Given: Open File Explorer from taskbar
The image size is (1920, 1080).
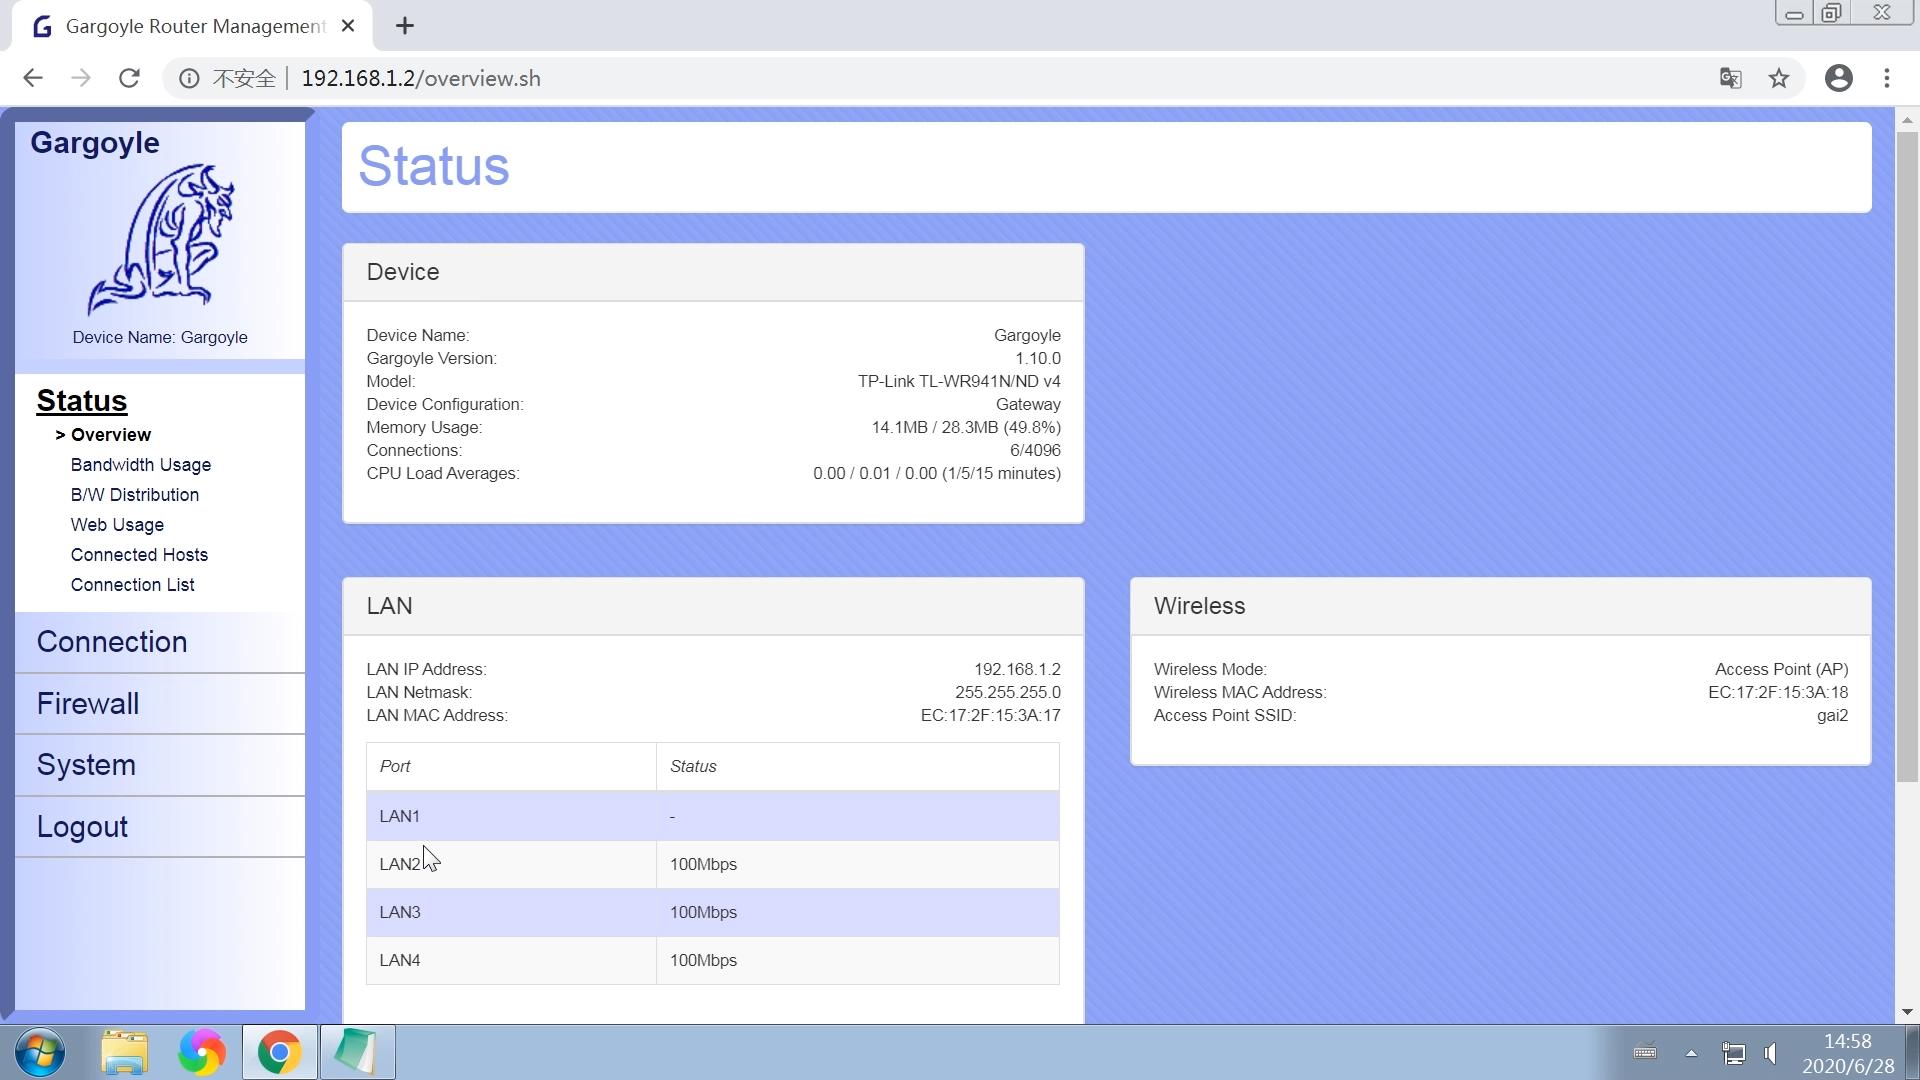Looking at the screenshot, I should [124, 1052].
